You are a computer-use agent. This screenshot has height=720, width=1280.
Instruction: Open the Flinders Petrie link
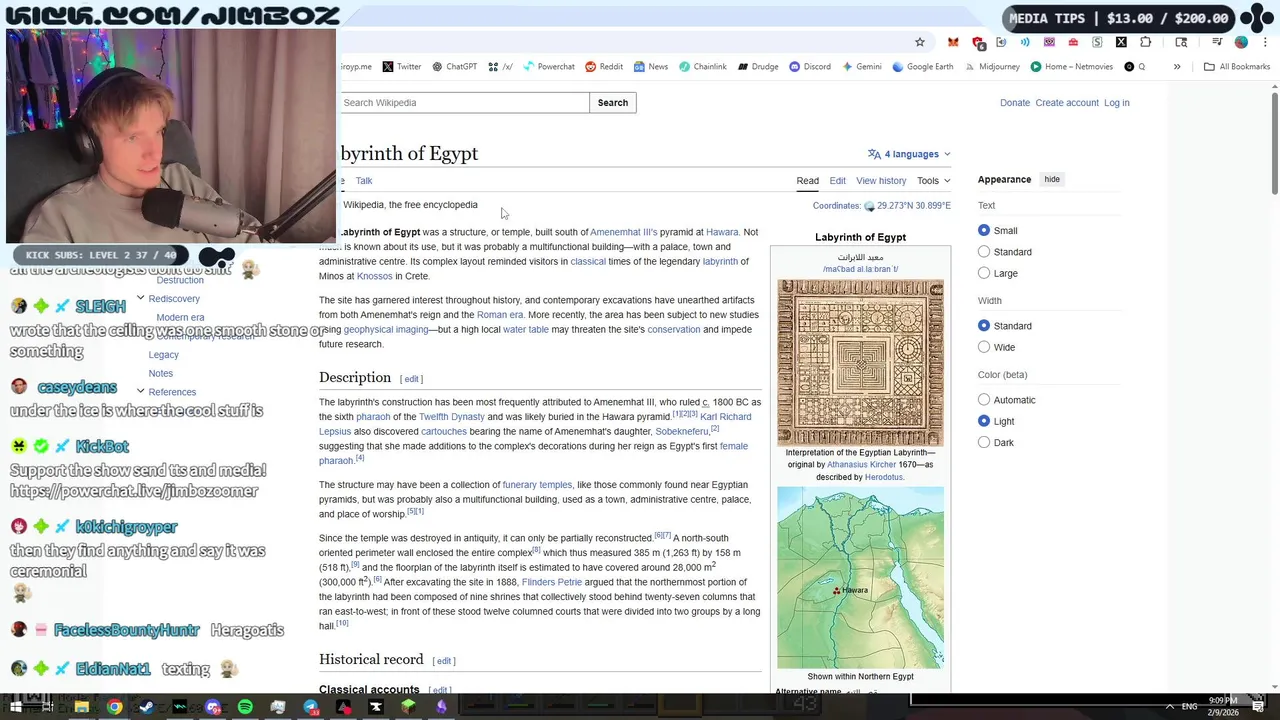pyautogui.click(x=552, y=582)
